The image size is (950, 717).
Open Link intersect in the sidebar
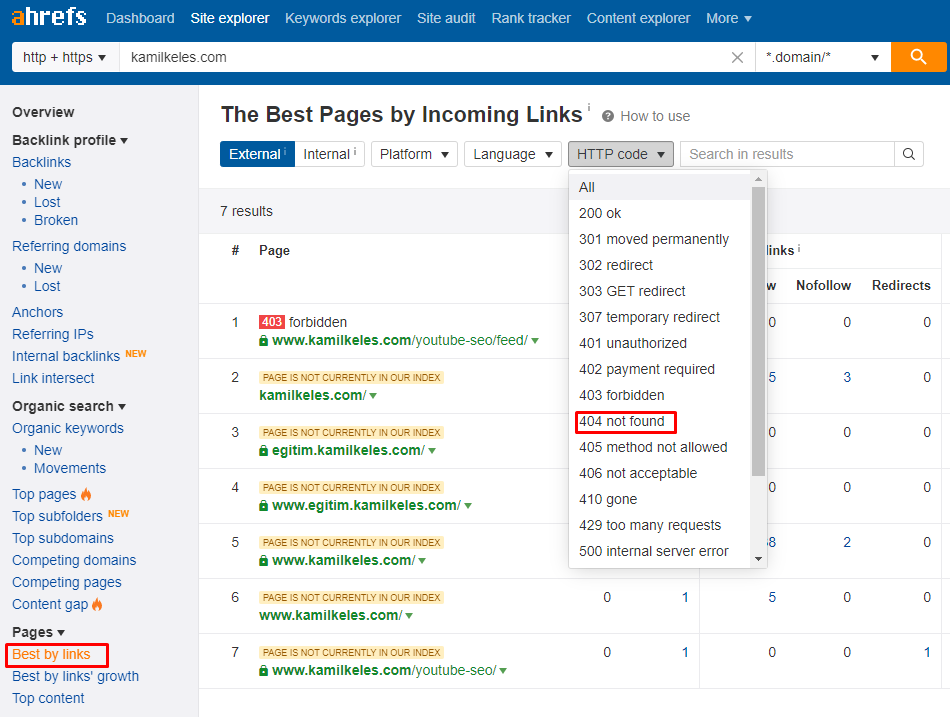coord(53,378)
